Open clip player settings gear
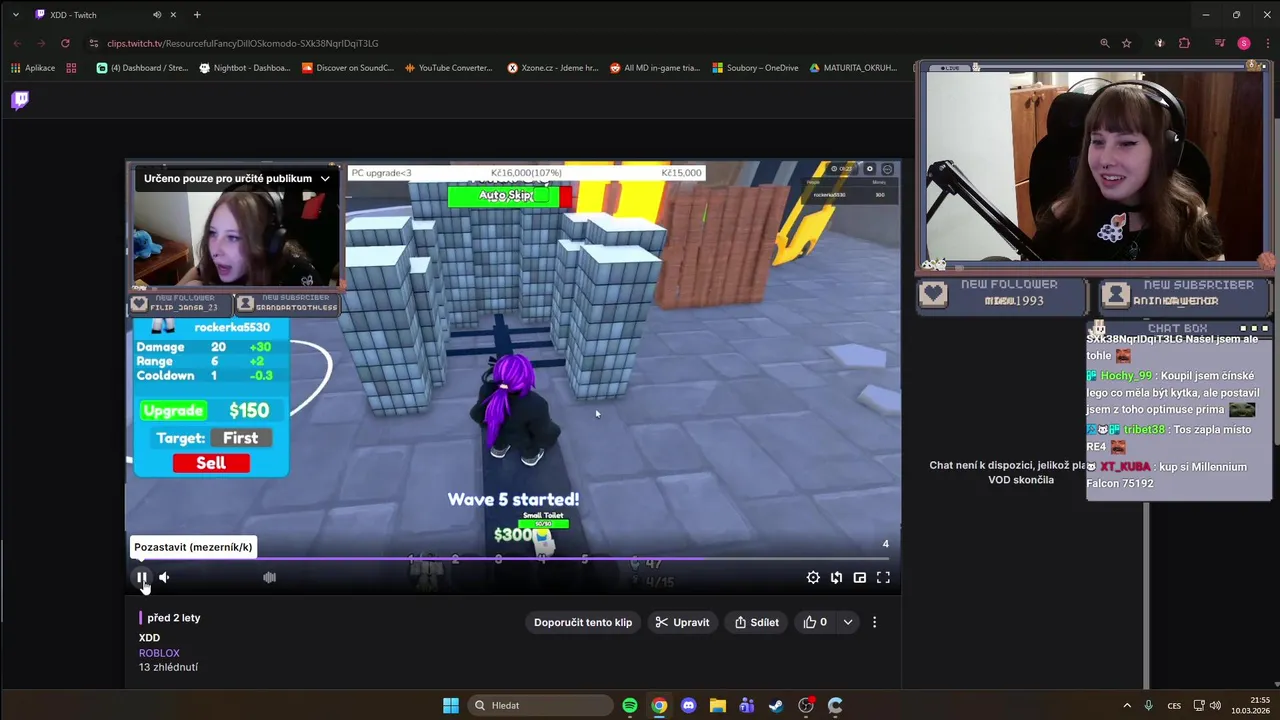The height and width of the screenshot is (720, 1280). [813, 577]
